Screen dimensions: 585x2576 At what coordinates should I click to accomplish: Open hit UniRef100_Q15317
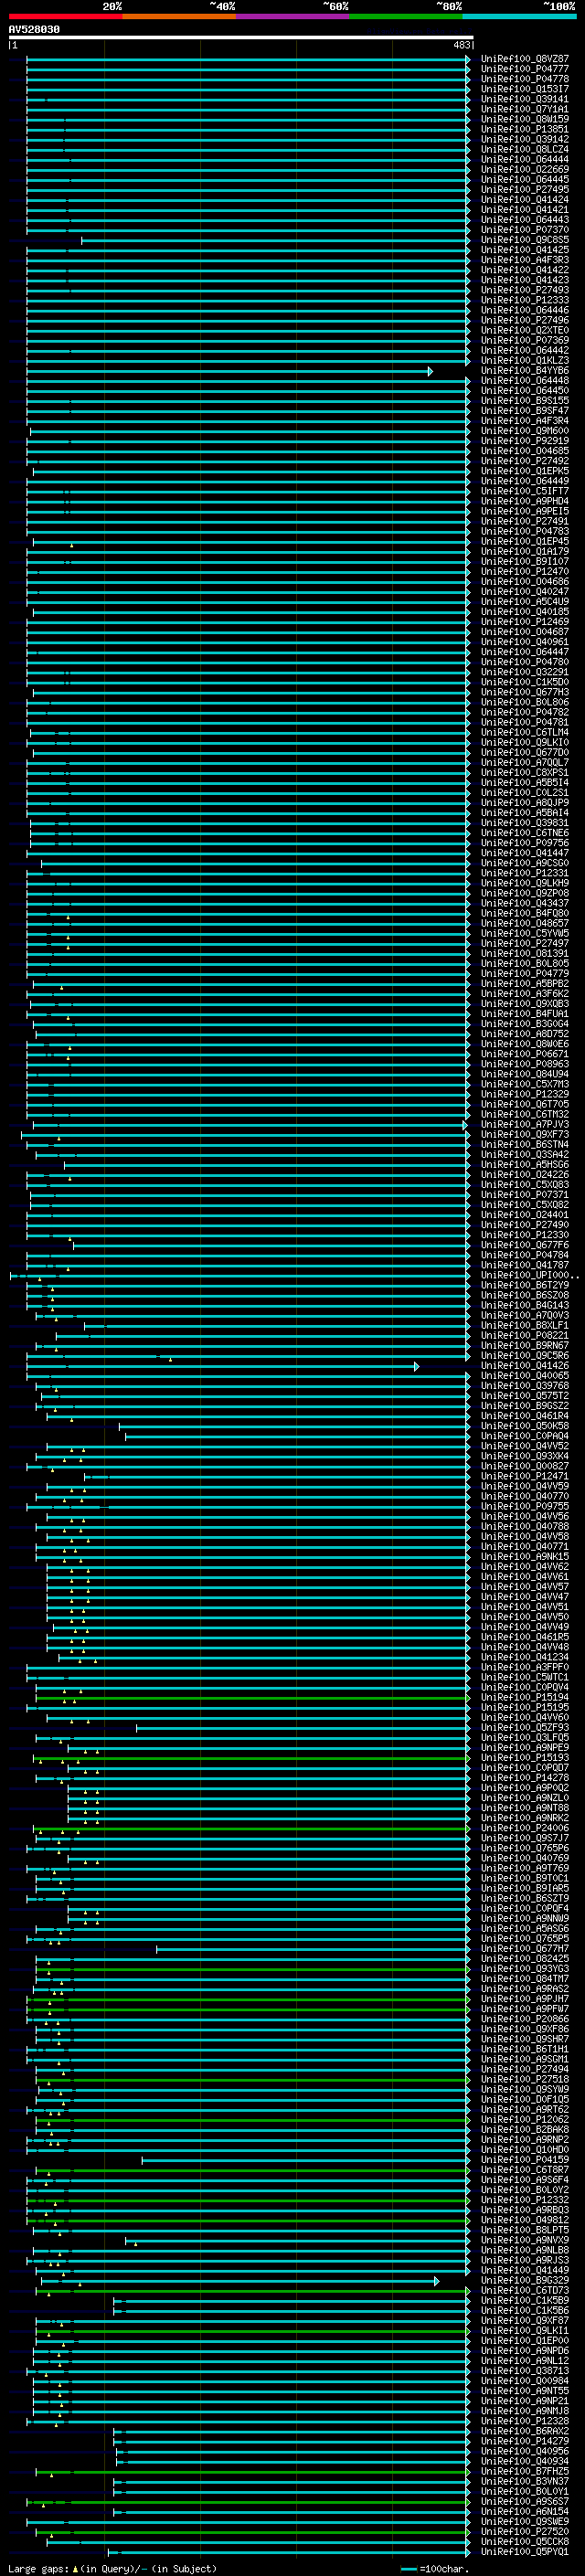(x=524, y=89)
